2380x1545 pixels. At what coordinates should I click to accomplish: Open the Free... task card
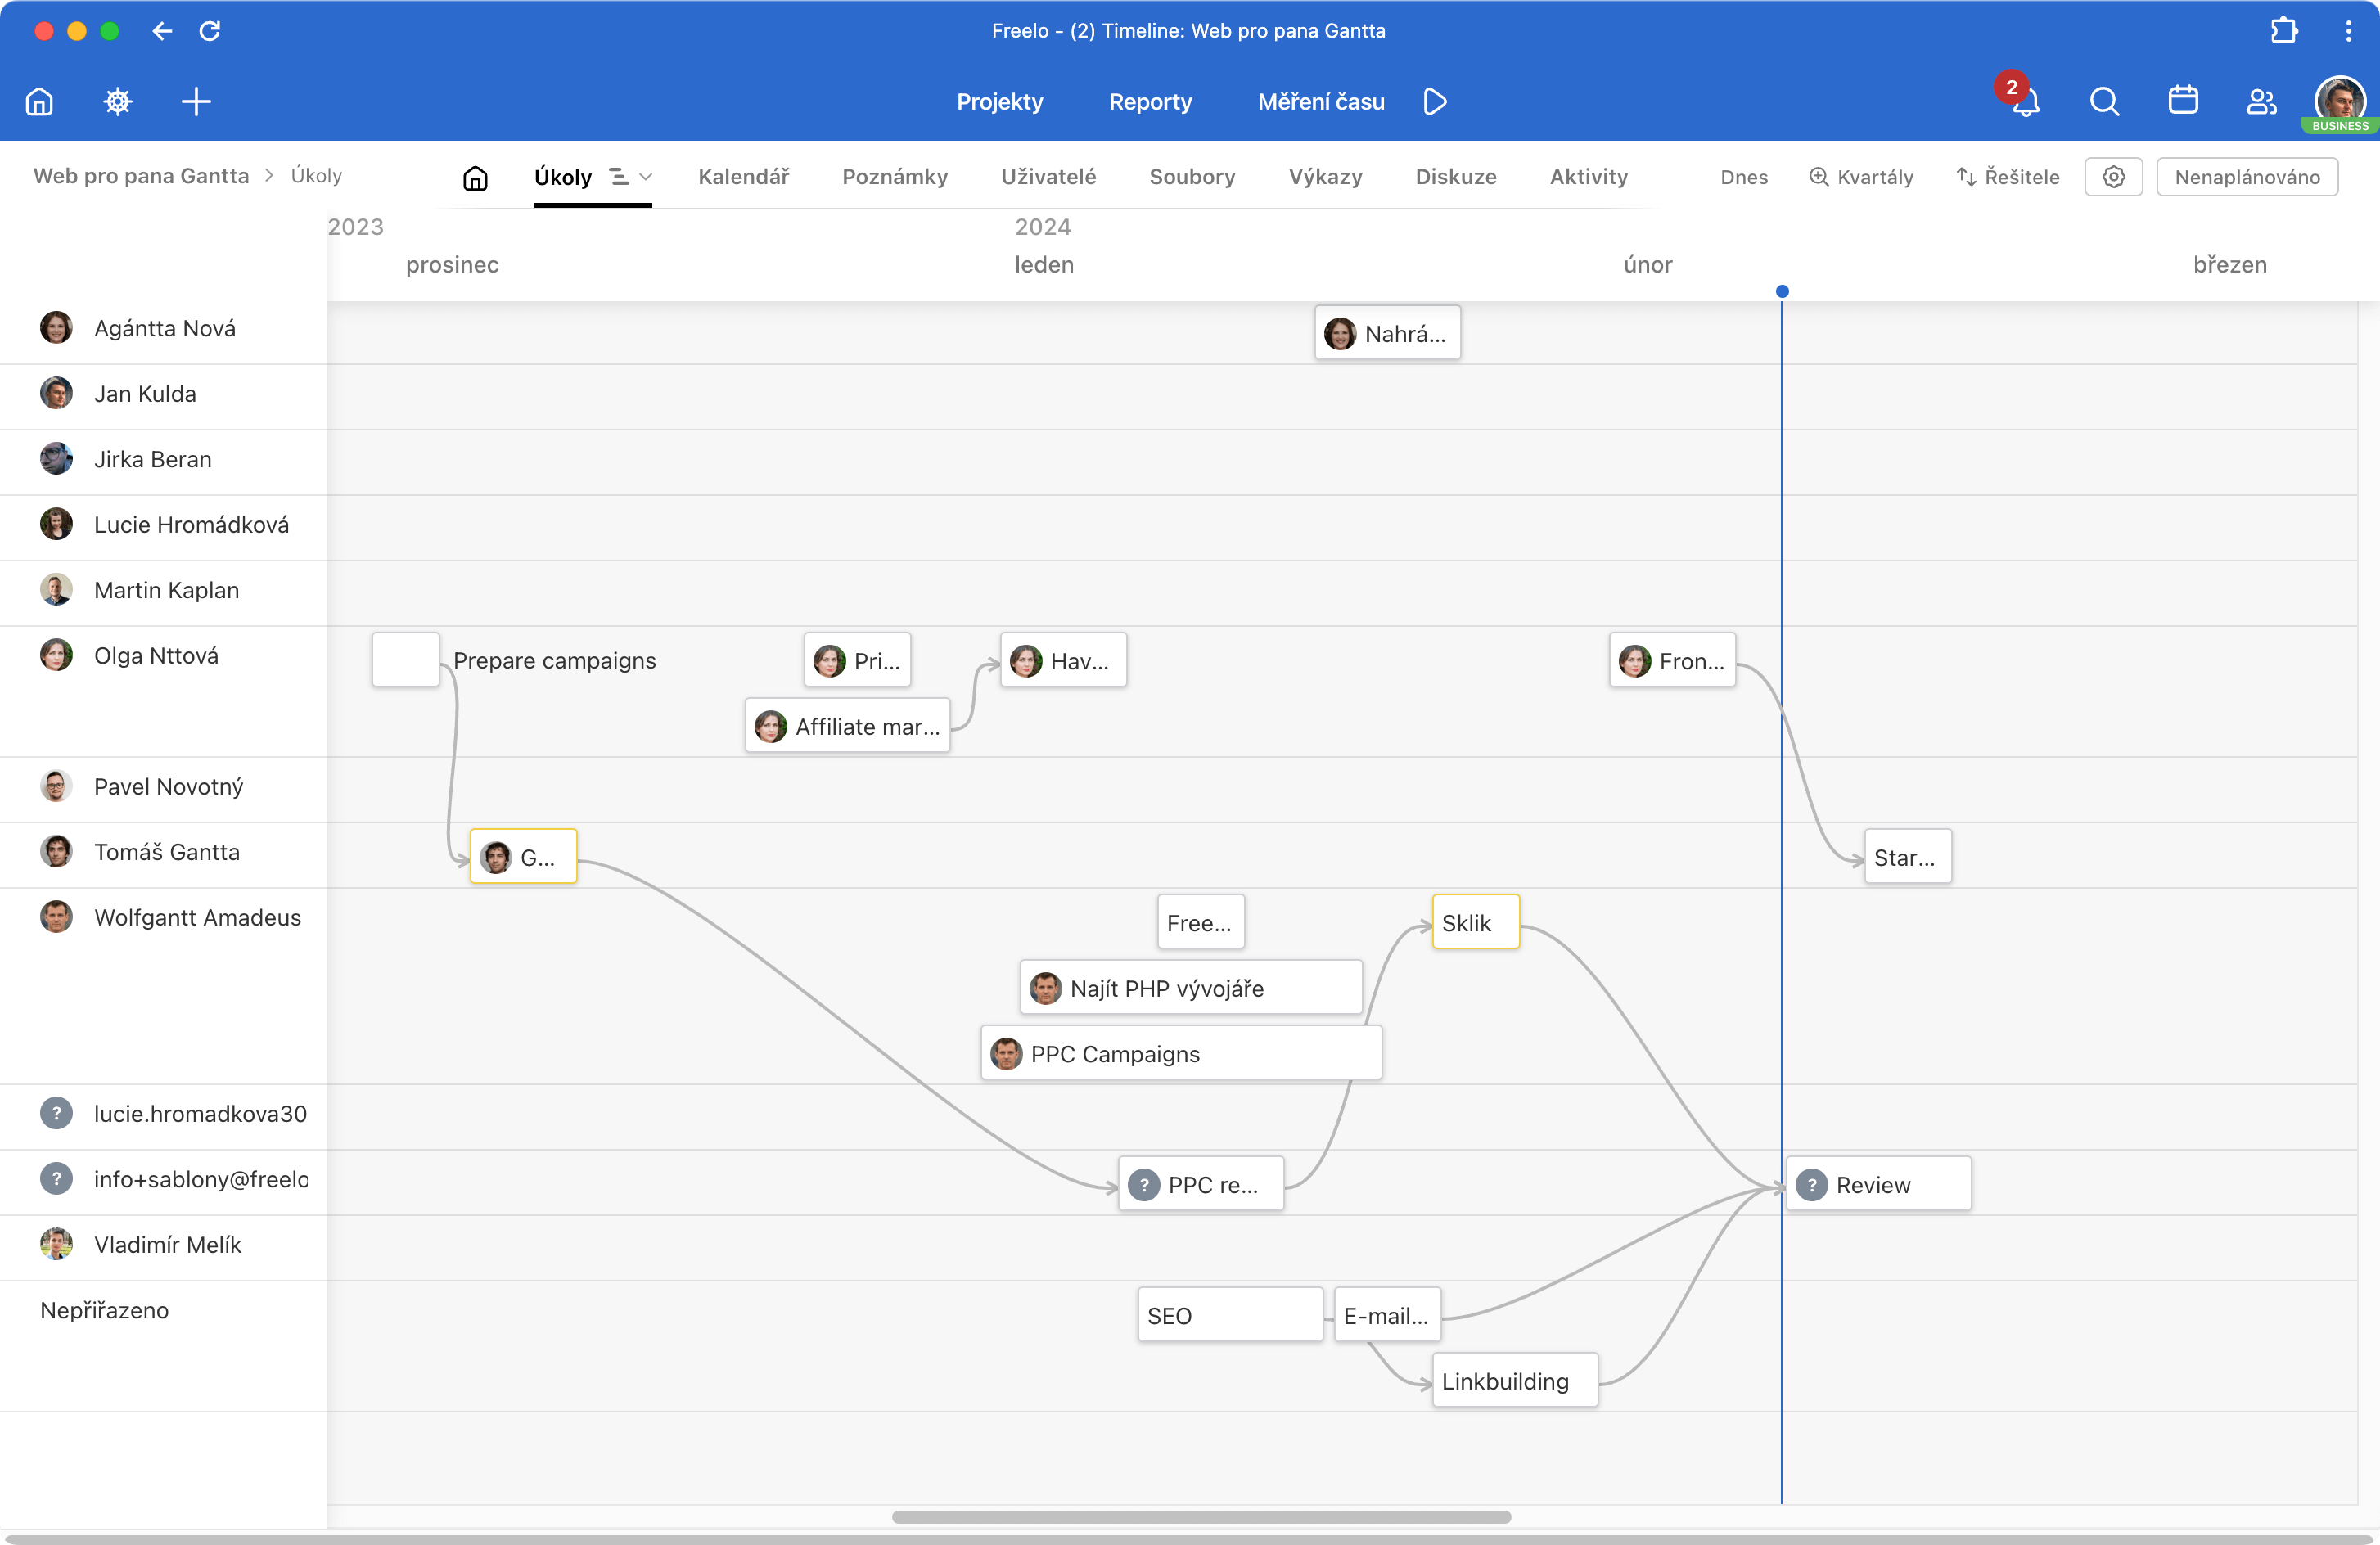[1200, 922]
